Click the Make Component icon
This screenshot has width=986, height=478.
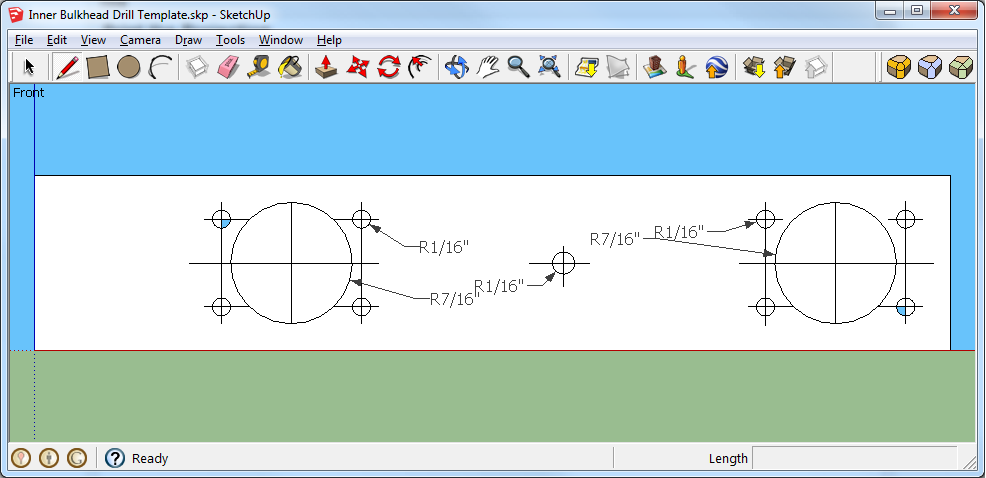coord(197,67)
